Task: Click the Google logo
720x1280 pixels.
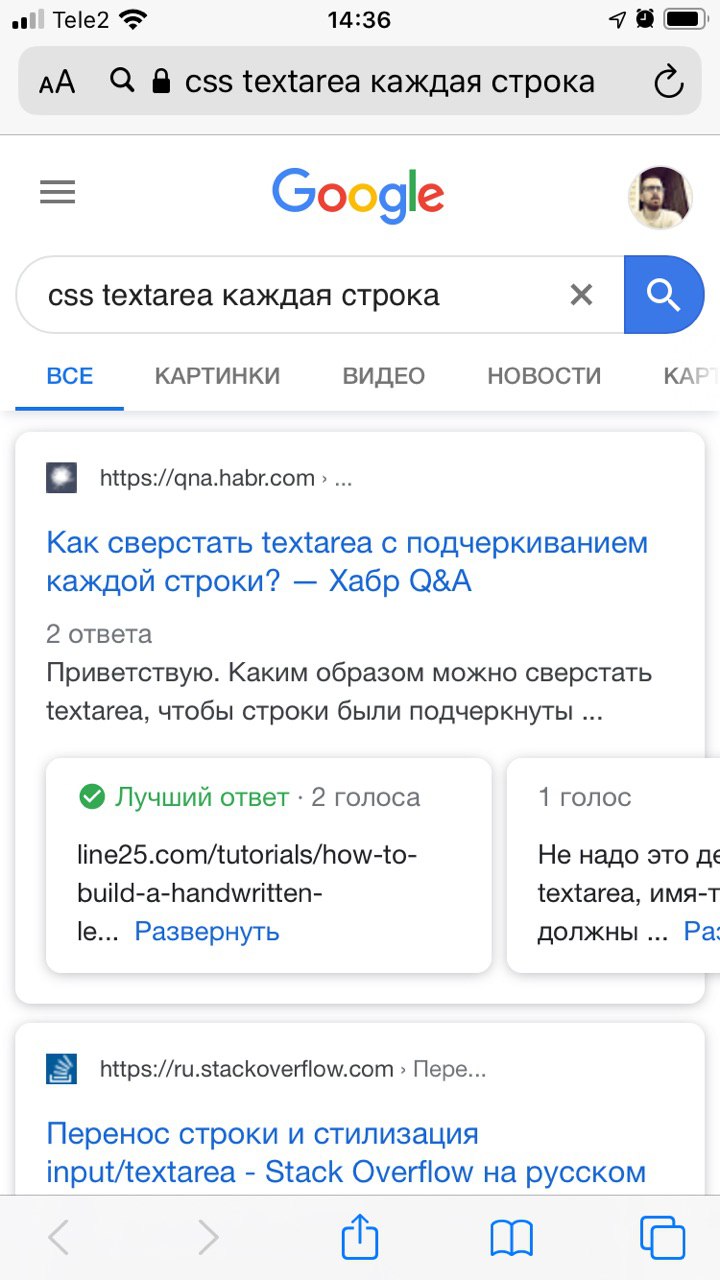Action: 358,195
